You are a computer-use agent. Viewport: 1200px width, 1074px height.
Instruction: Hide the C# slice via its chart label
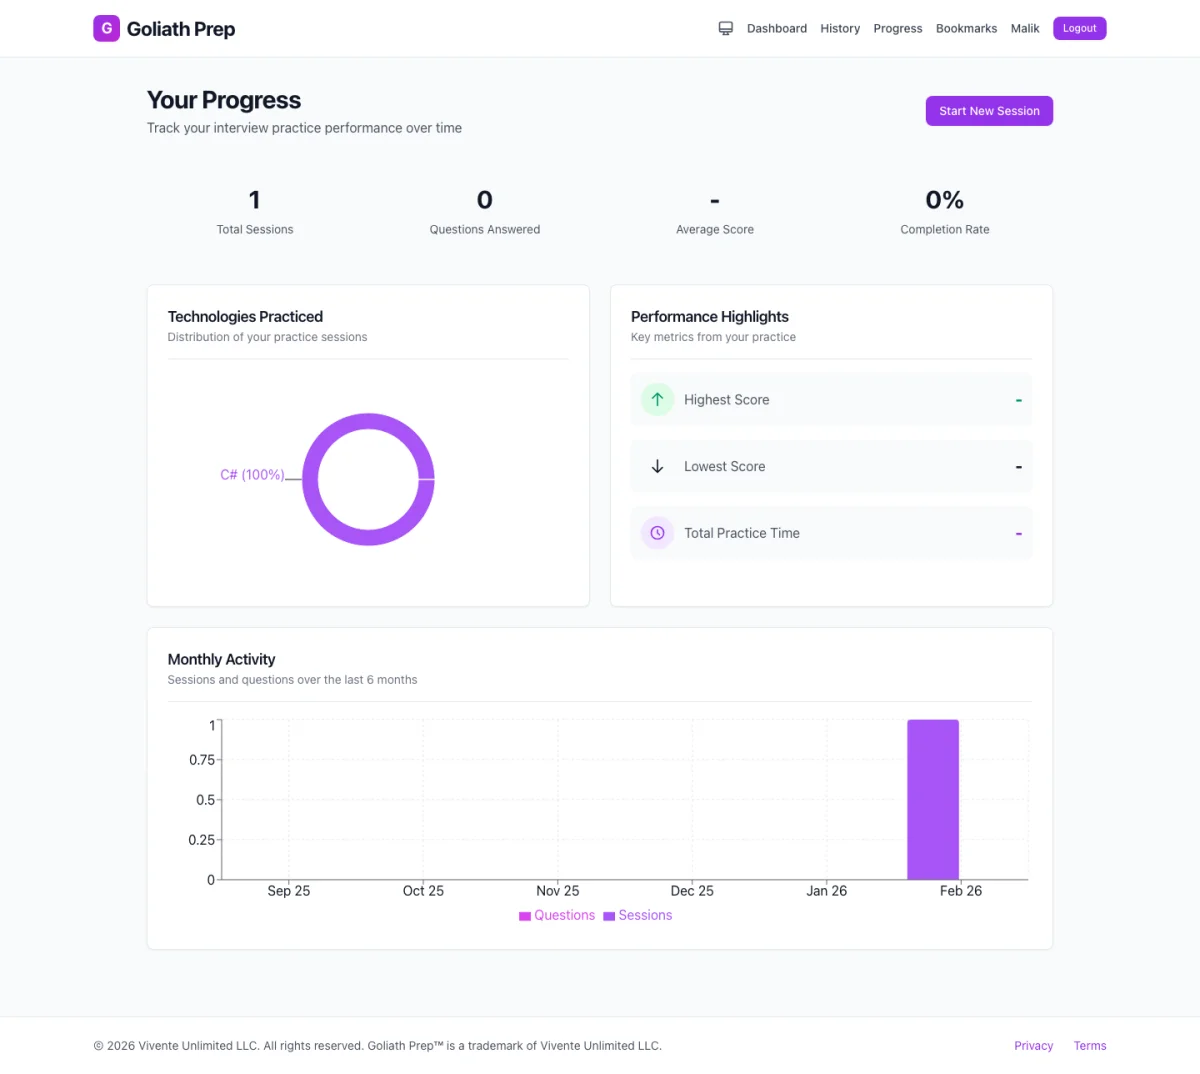point(252,474)
